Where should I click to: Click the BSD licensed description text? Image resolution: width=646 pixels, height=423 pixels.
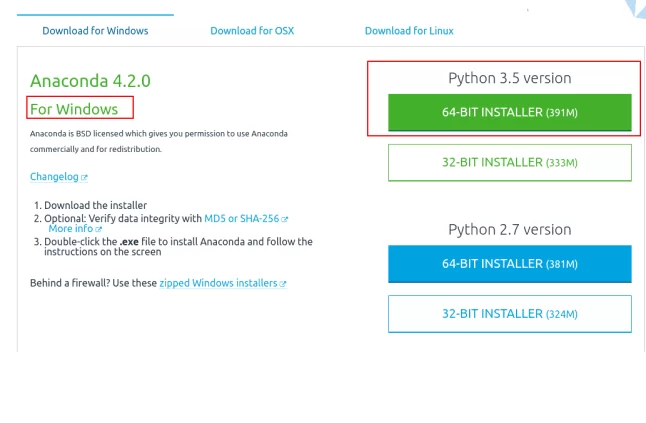pos(159,141)
